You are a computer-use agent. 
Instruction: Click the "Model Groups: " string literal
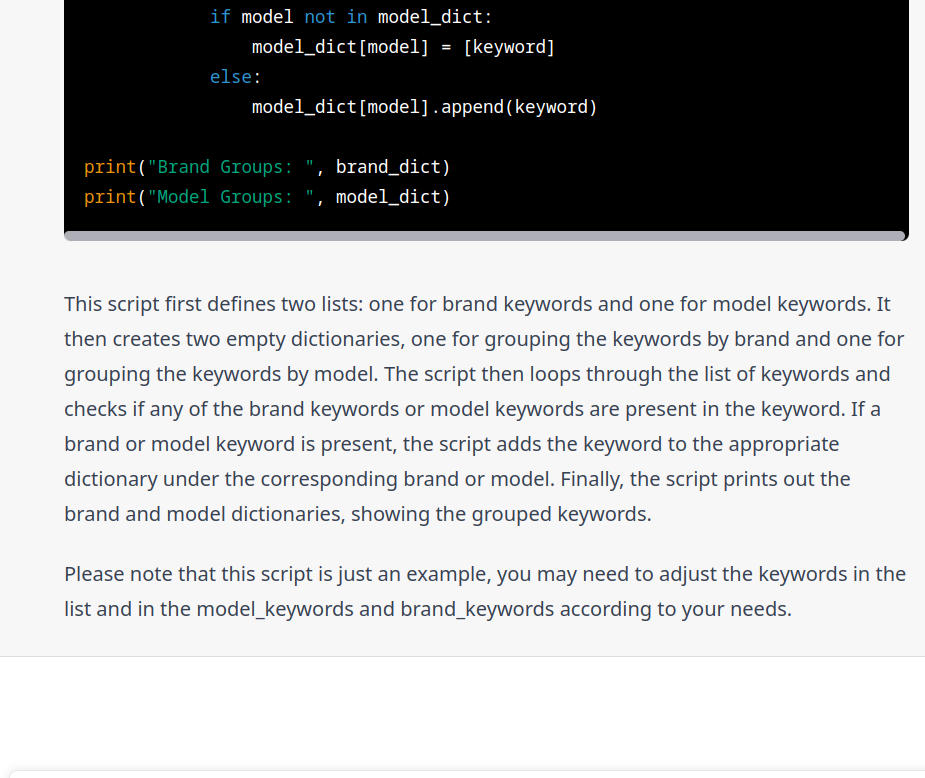(231, 197)
